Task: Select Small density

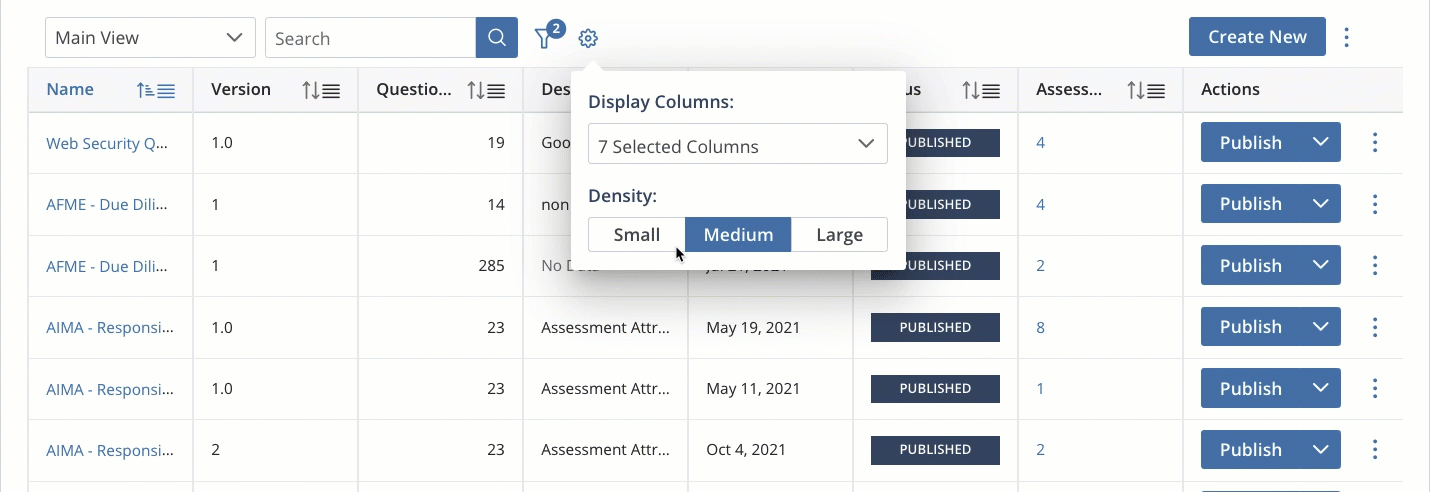Action: point(637,235)
